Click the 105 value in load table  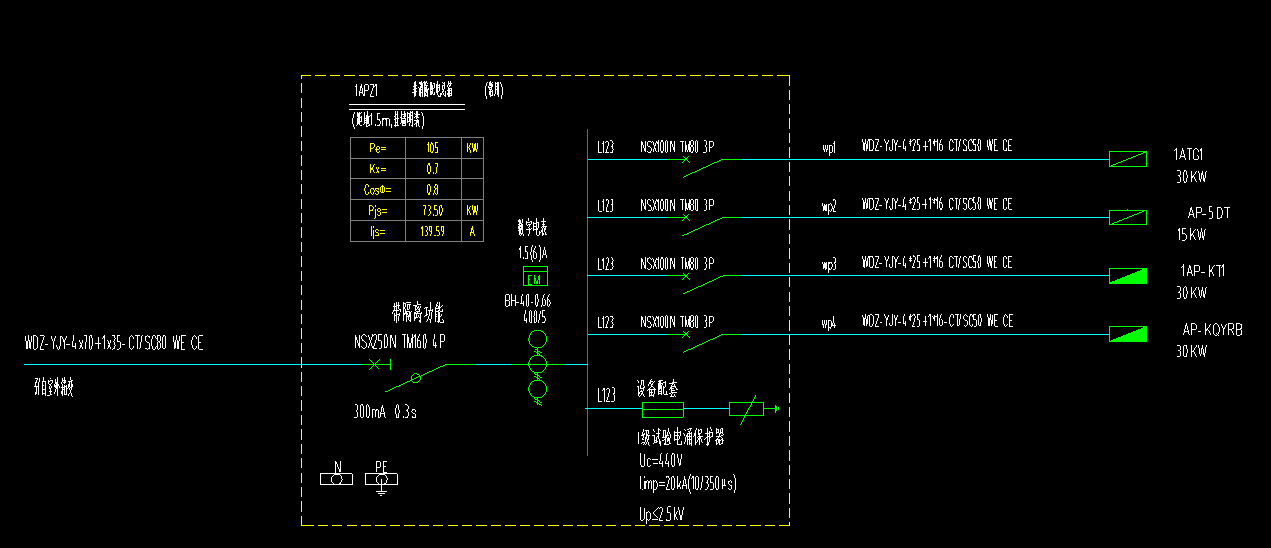pyautogui.click(x=433, y=148)
